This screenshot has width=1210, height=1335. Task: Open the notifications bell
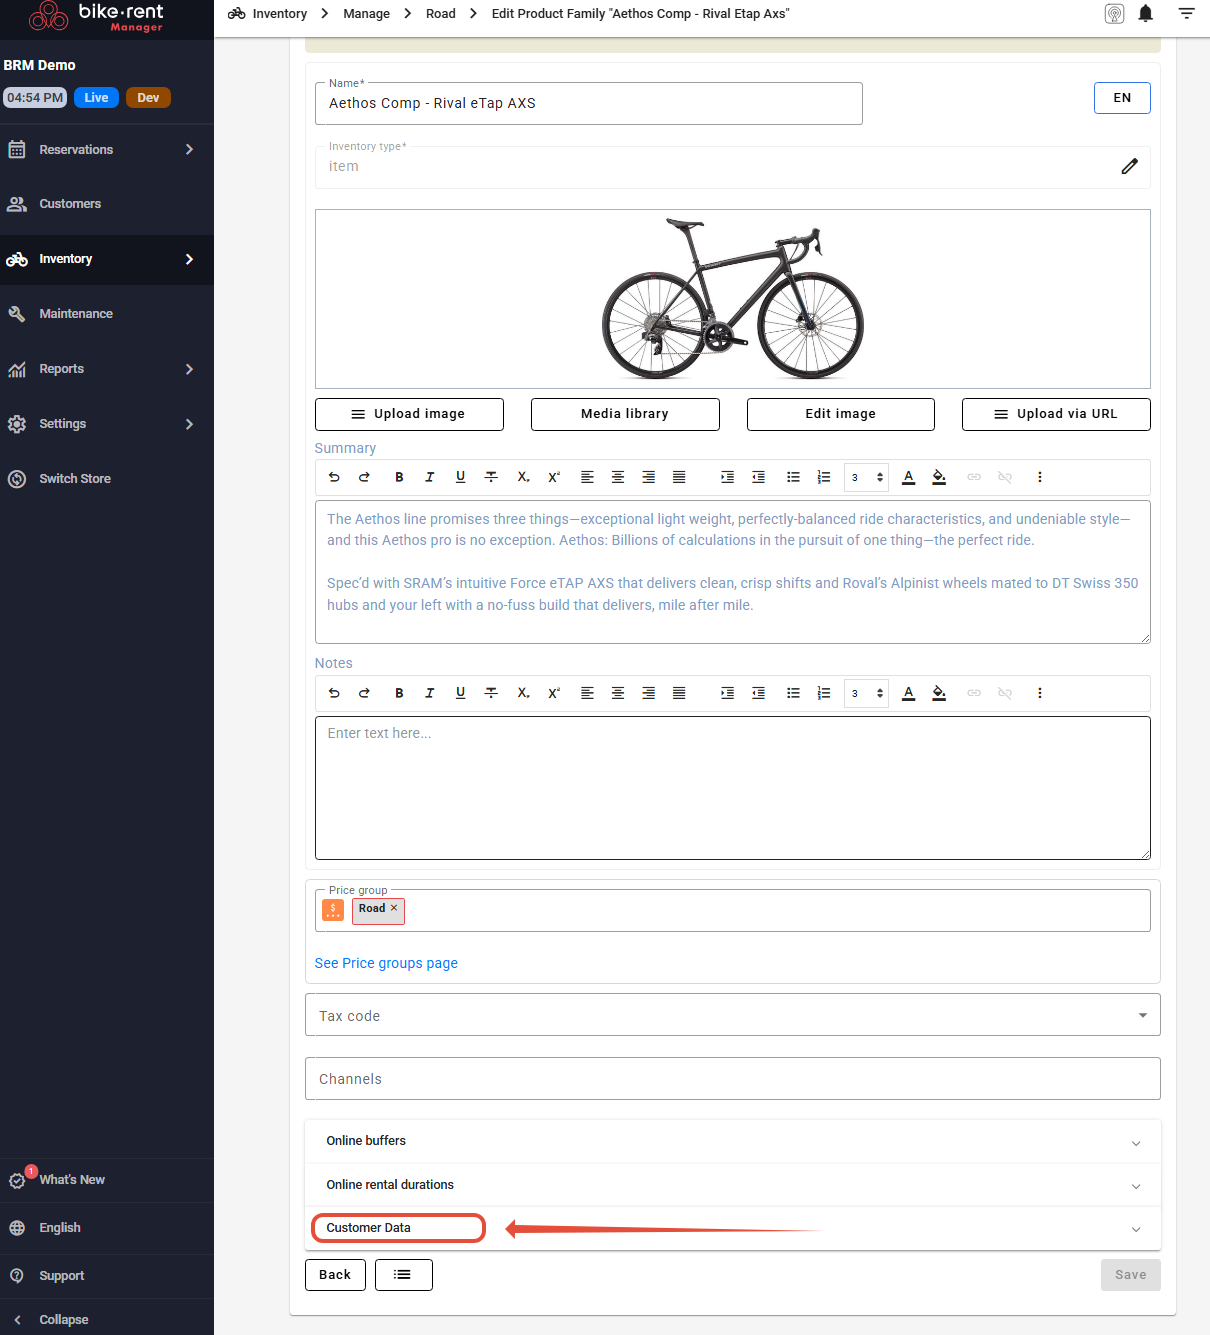1146,13
